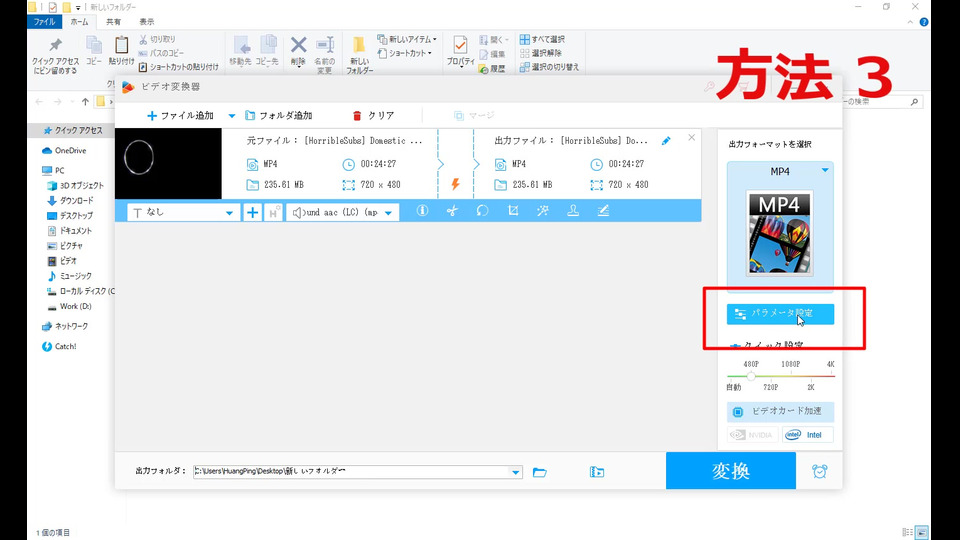
Task: Select 3D オブジェクト in sidebar
Action: click(75, 186)
